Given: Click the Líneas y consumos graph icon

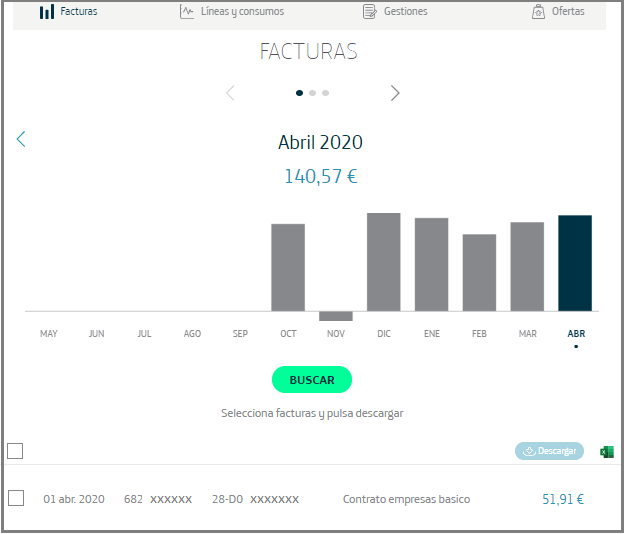Looking at the screenshot, I should [x=186, y=12].
